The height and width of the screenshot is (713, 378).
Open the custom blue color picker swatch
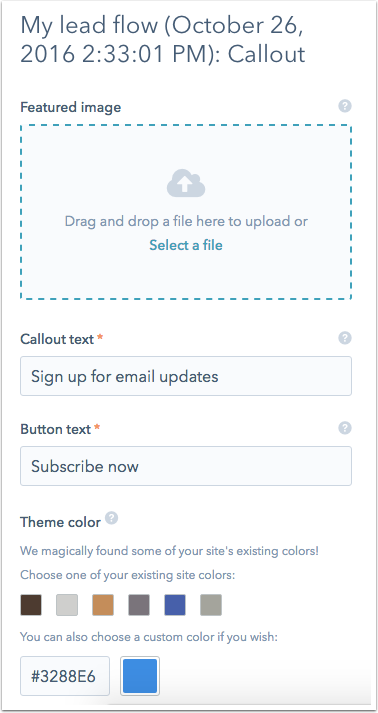(140, 676)
